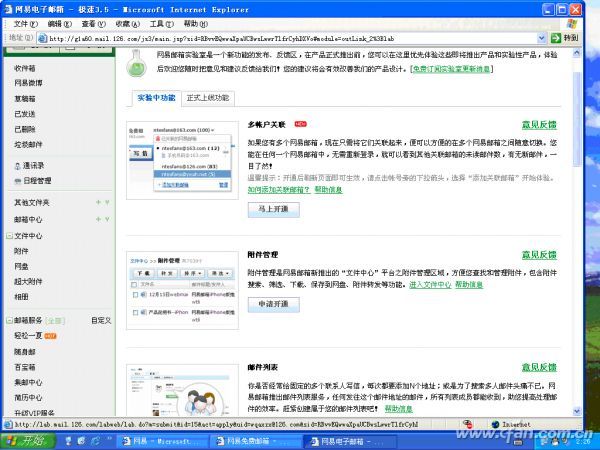The width and height of the screenshot is (600, 450).
Task: Click 意见反馈 for 邮件列表
Action: [x=539, y=367]
